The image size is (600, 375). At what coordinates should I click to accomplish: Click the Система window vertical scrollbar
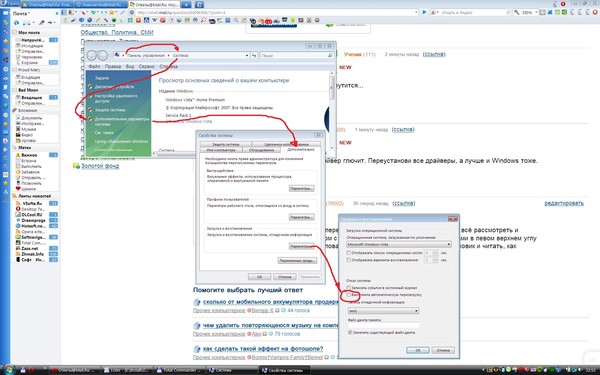tap(332, 111)
